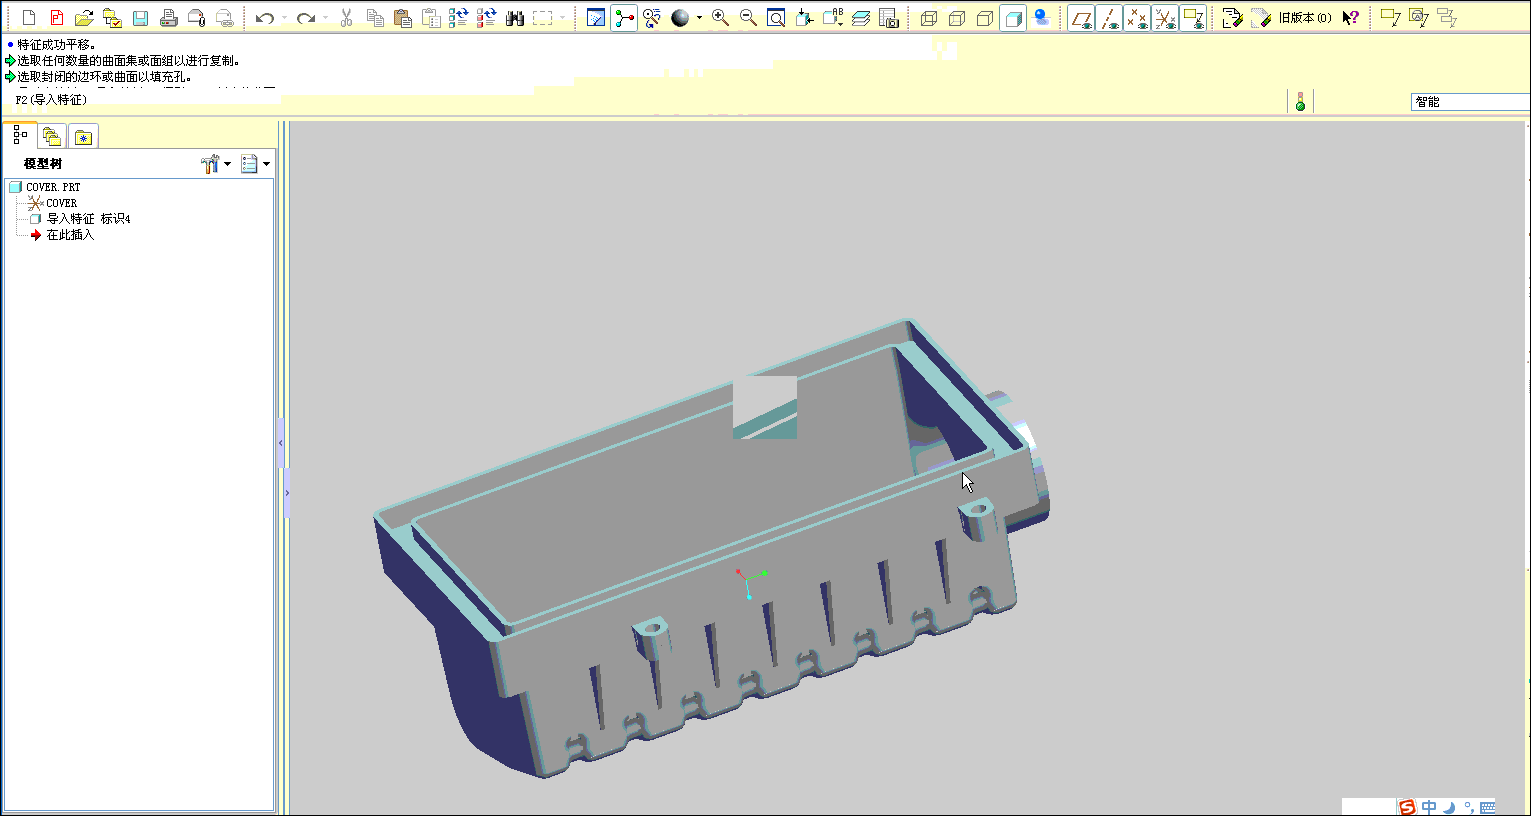
Task: Switch to the Folder Browser tab
Action: (52, 136)
